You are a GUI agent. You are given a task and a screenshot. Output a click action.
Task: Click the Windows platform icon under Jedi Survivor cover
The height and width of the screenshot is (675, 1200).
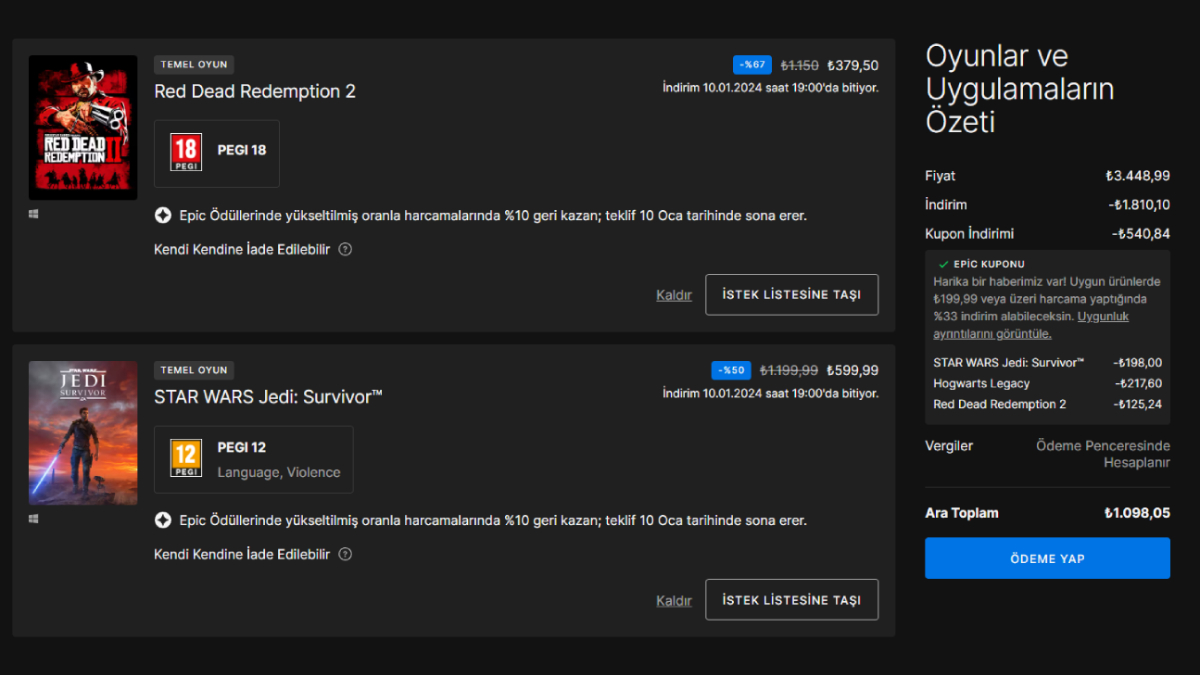(34, 519)
